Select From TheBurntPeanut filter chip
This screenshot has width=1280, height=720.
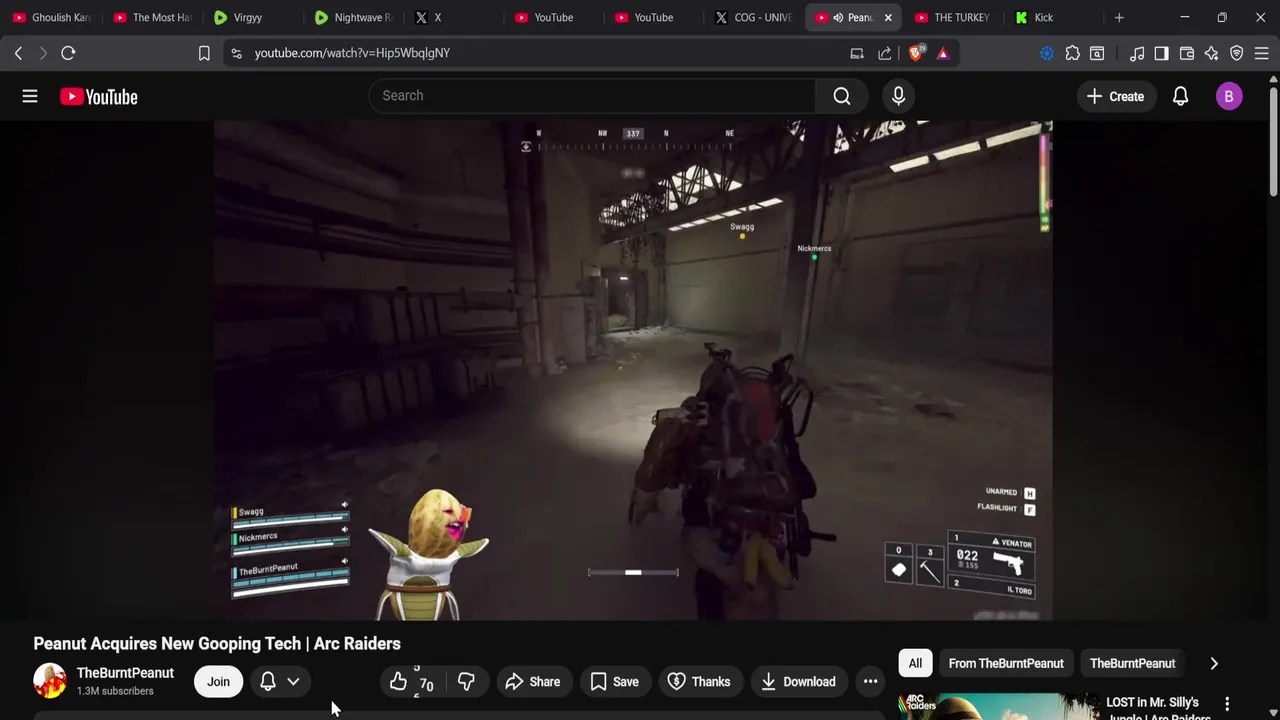(1006, 663)
